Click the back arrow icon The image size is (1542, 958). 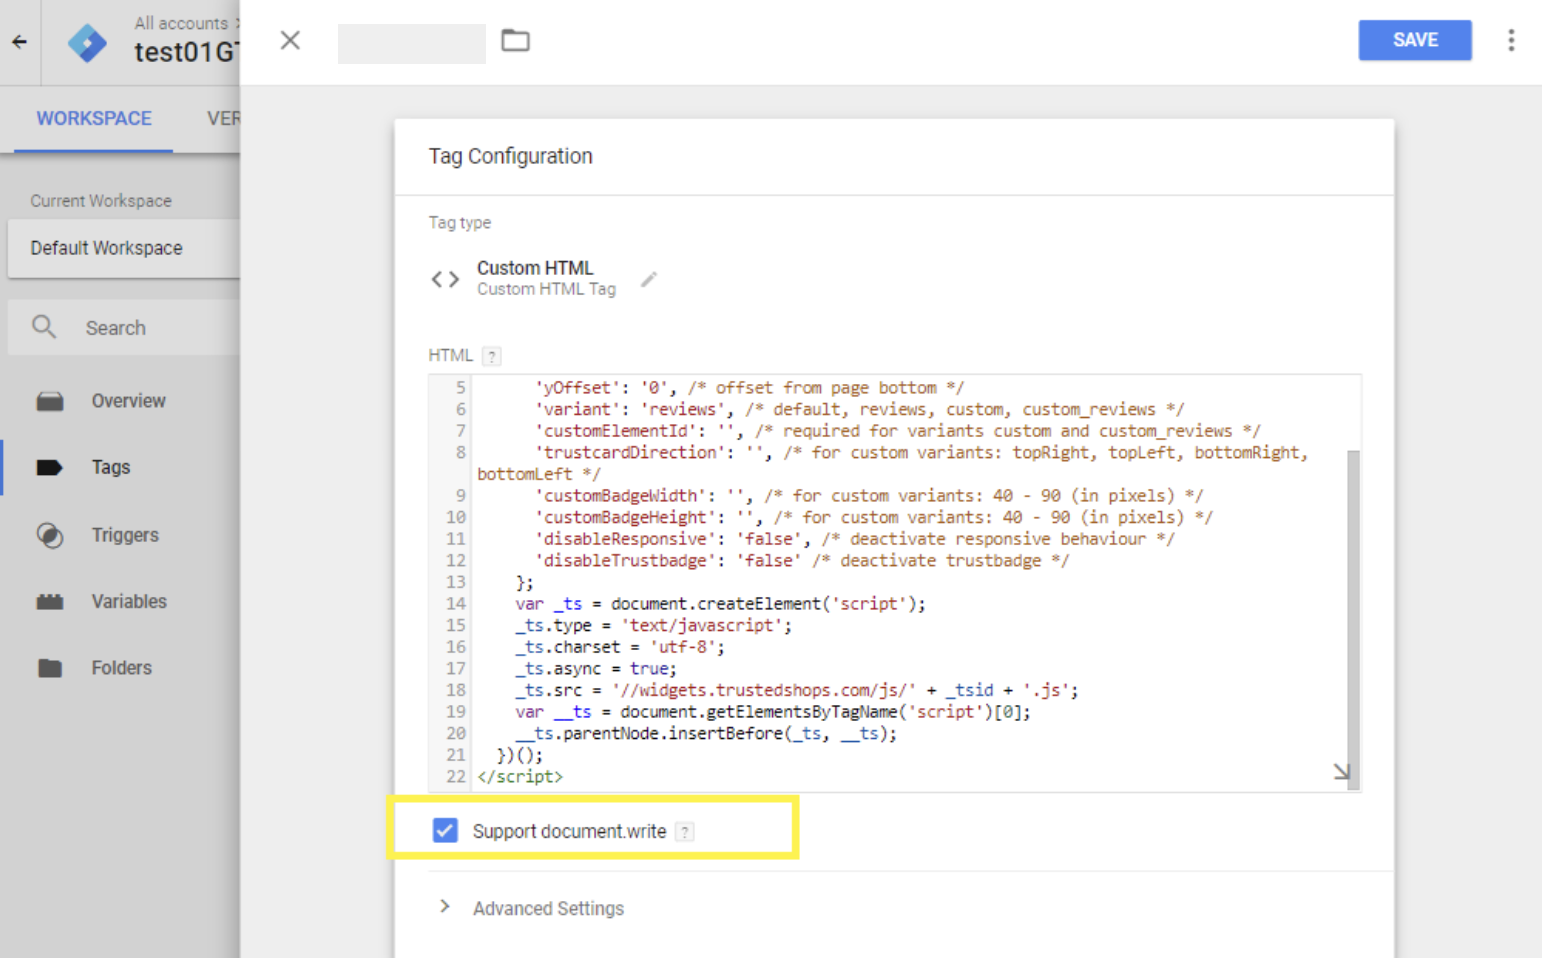(x=19, y=42)
